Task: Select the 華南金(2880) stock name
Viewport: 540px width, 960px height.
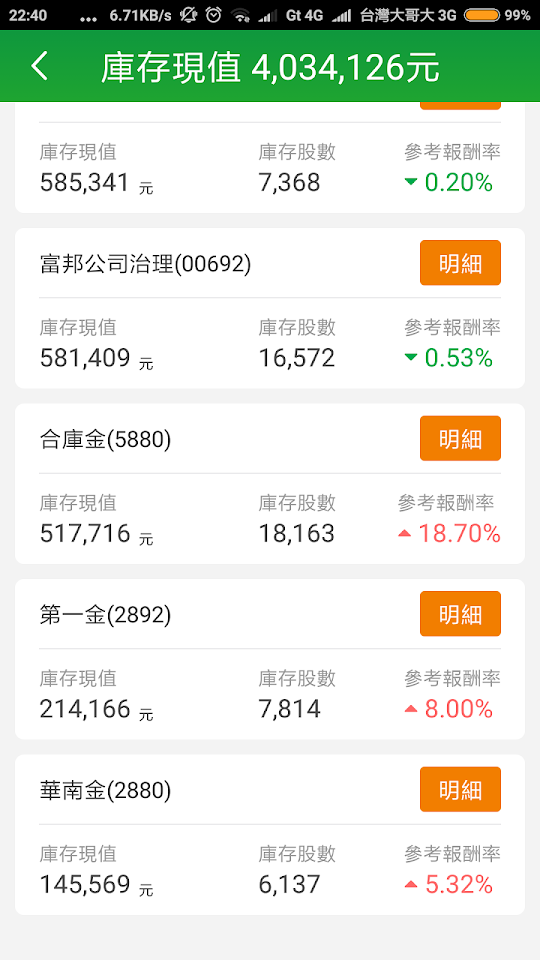Action: (x=105, y=790)
